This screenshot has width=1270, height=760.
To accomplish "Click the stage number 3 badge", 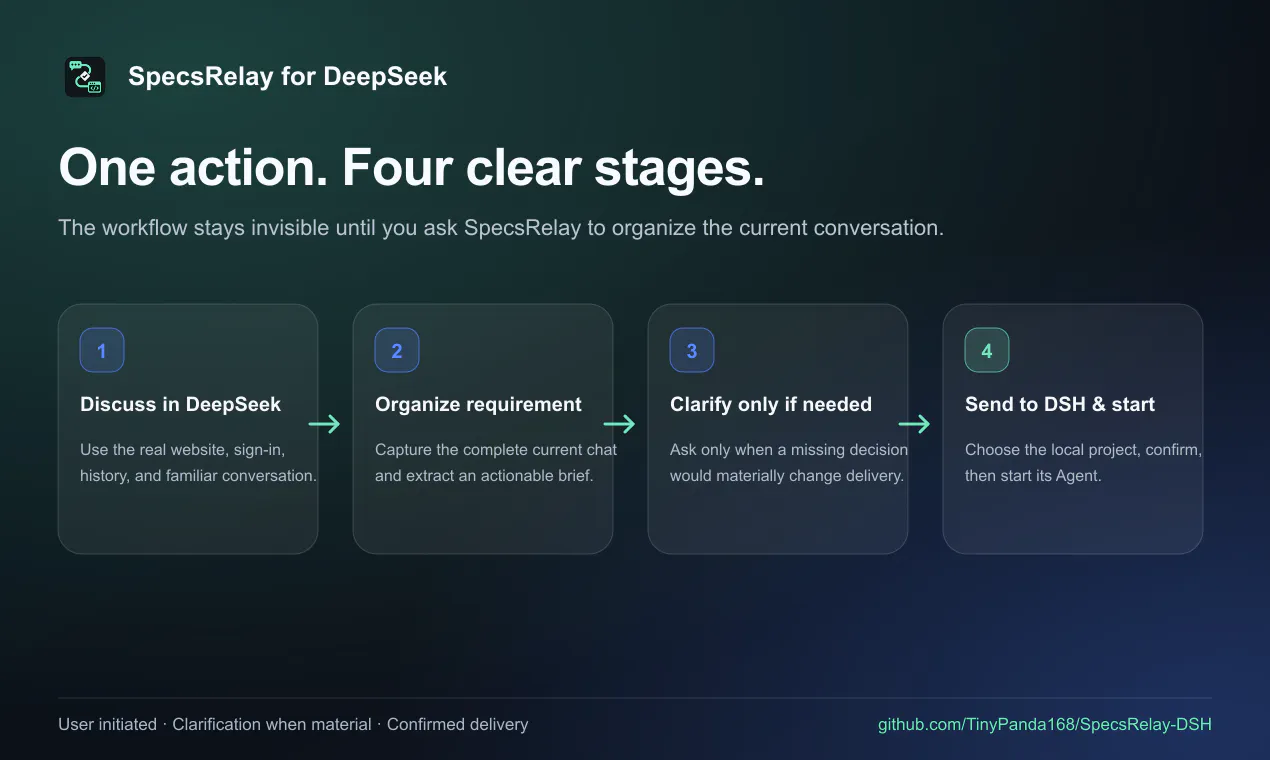I will [692, 351].
